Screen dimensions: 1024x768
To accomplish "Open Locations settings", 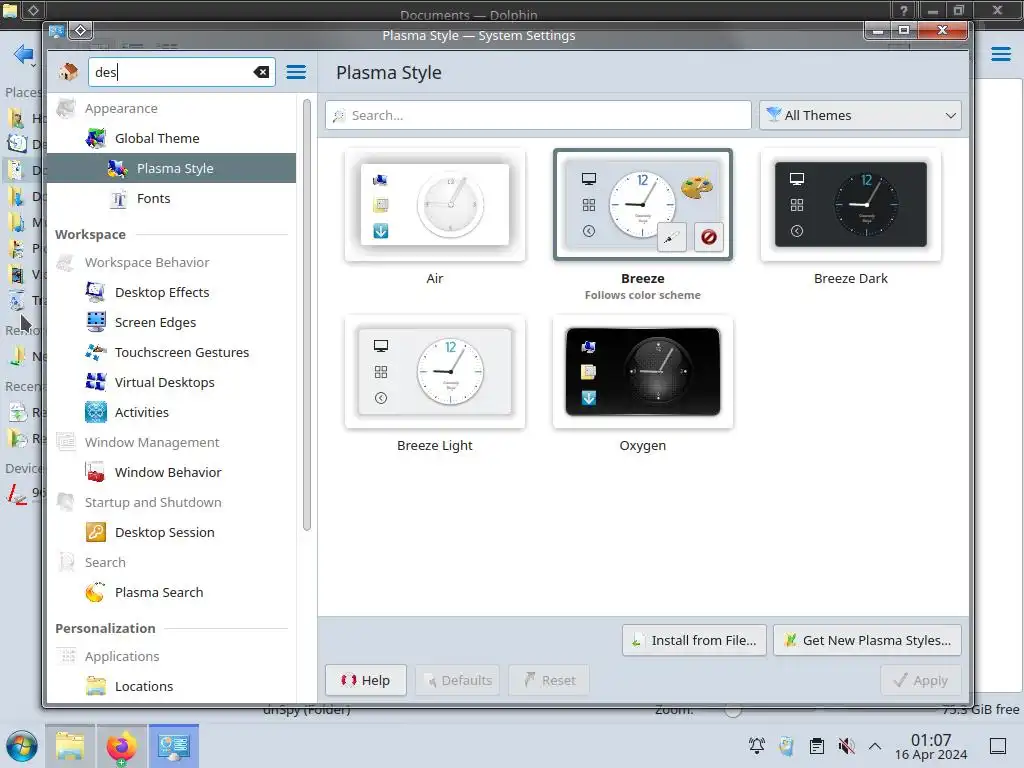I will pyautogui.click(x=172, y=687).
